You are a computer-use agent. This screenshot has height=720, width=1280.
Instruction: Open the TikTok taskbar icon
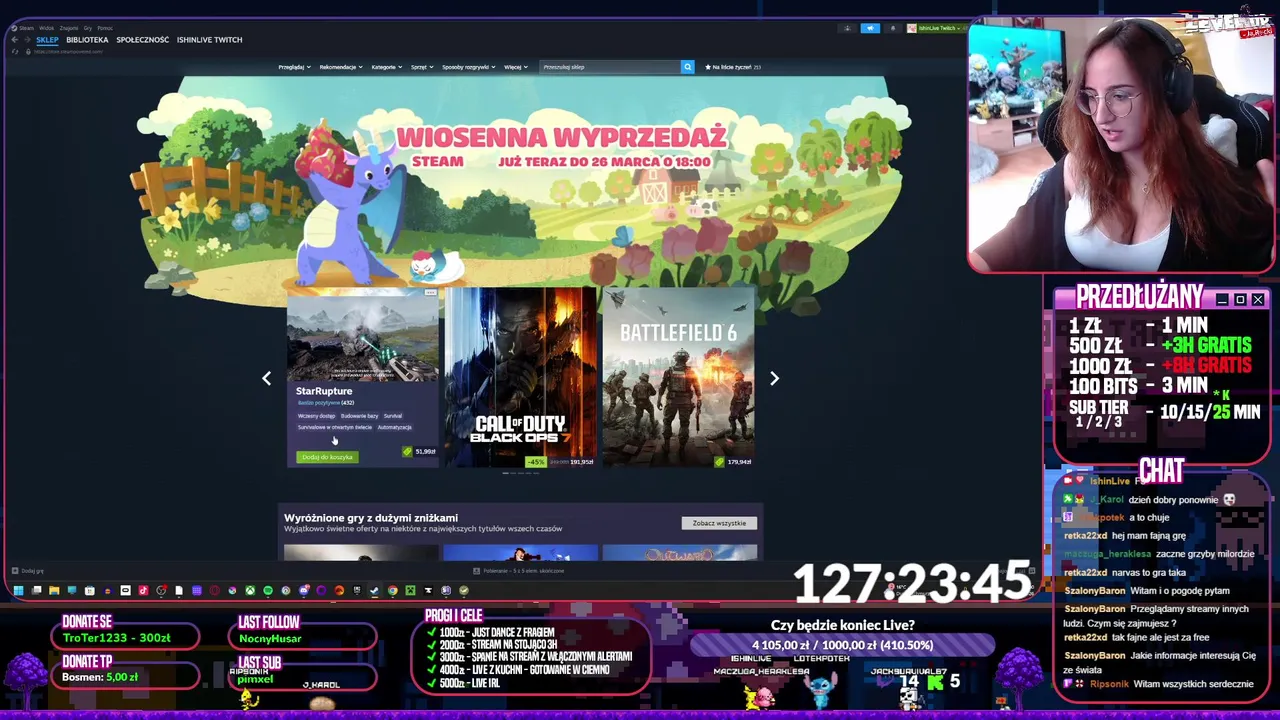(143, 590)
